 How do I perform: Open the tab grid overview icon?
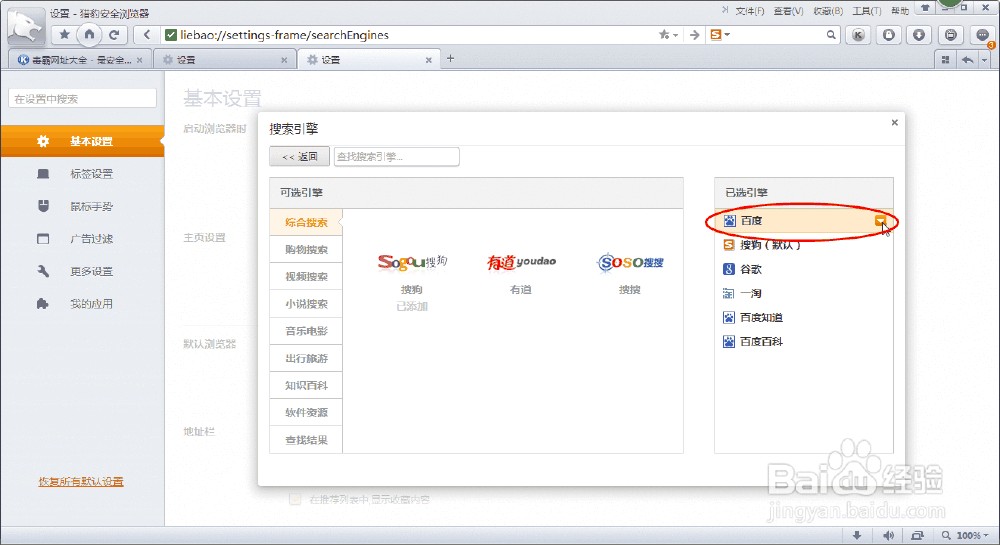click(x=946, y=59)
